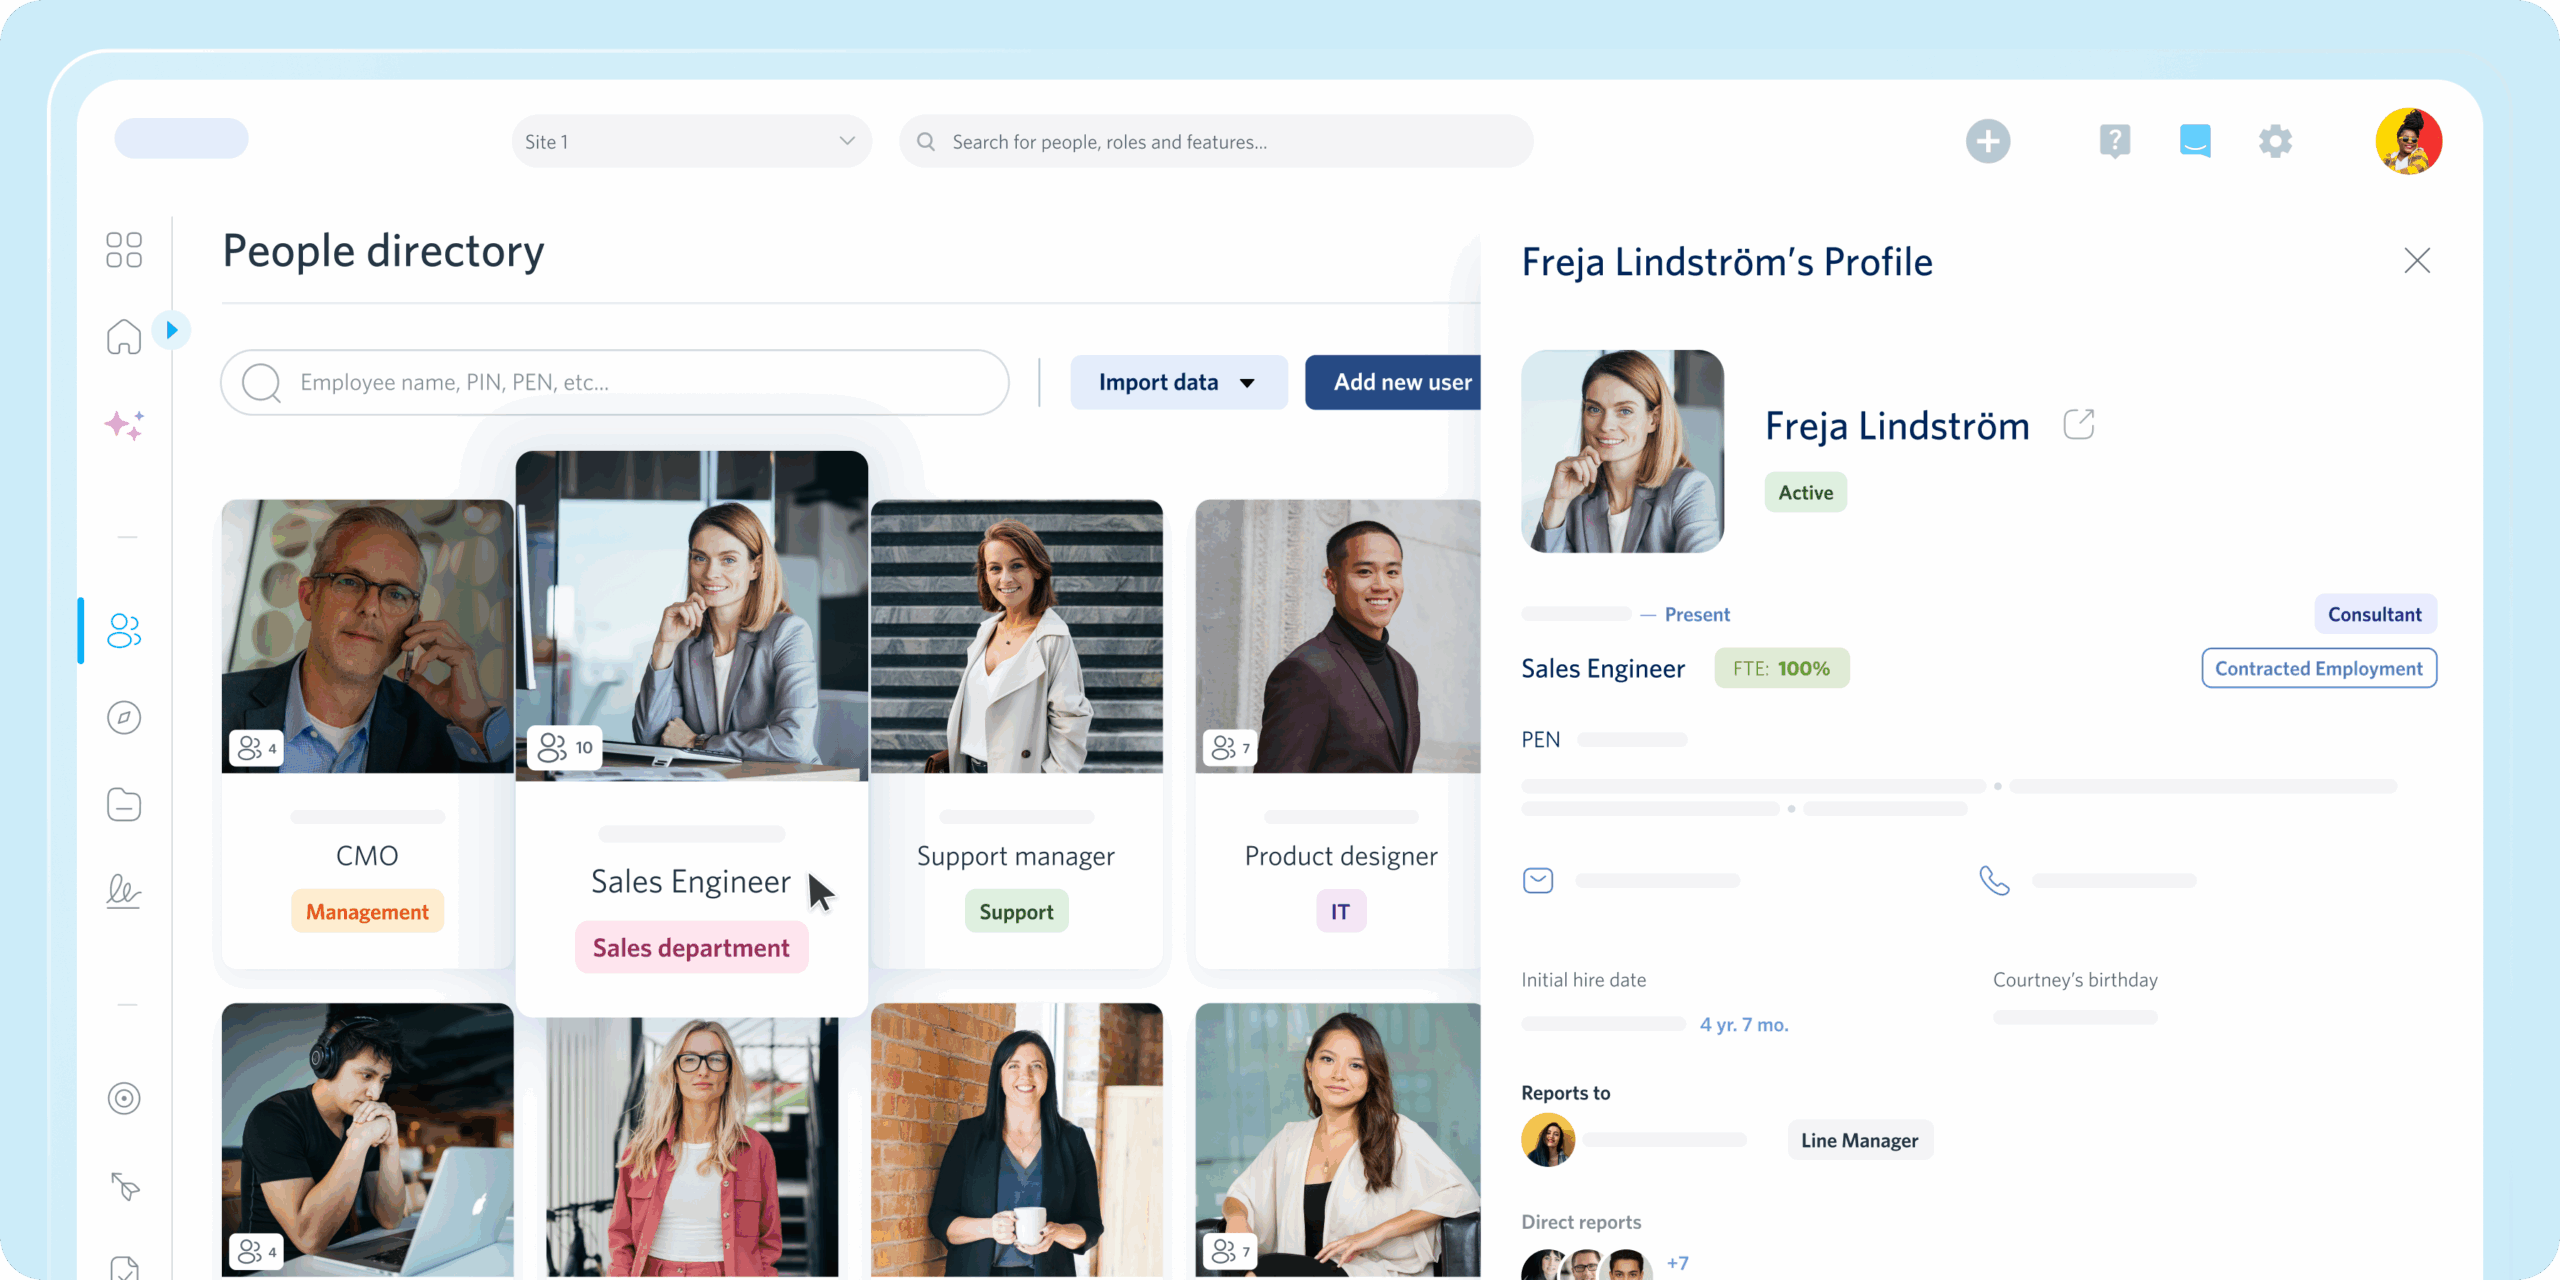Screen dimensions: 2560x1280
Task: Click the Add new user button
Action: pyautogui.click(x=1396, y=383)
